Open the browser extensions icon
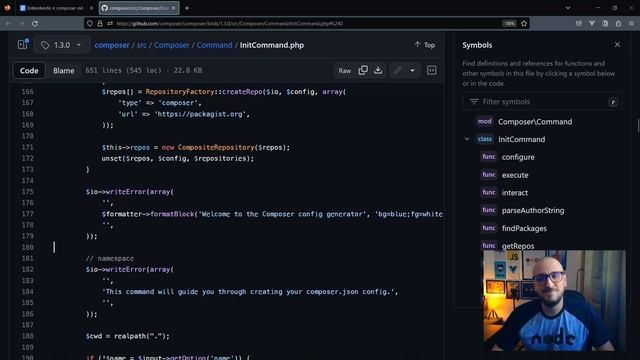 point(618,24)
